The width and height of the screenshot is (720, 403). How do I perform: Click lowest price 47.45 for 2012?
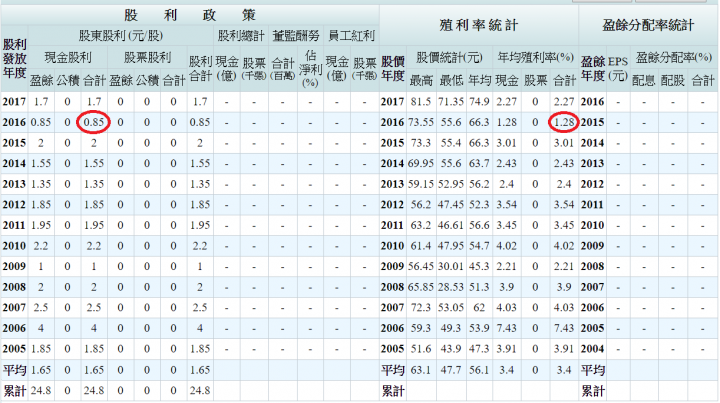pyautogui.click(x=451, y=205)
